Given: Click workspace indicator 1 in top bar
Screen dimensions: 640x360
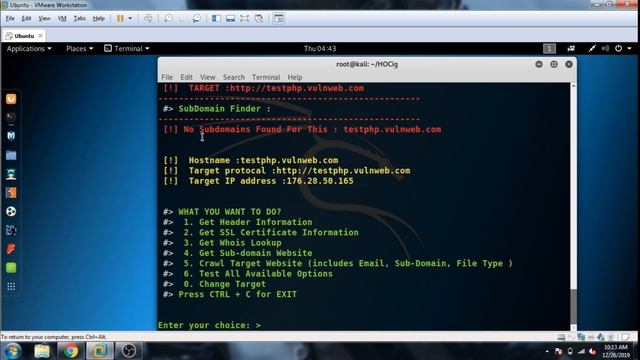Looking at the screenshot, I should (x=549, y=49).
